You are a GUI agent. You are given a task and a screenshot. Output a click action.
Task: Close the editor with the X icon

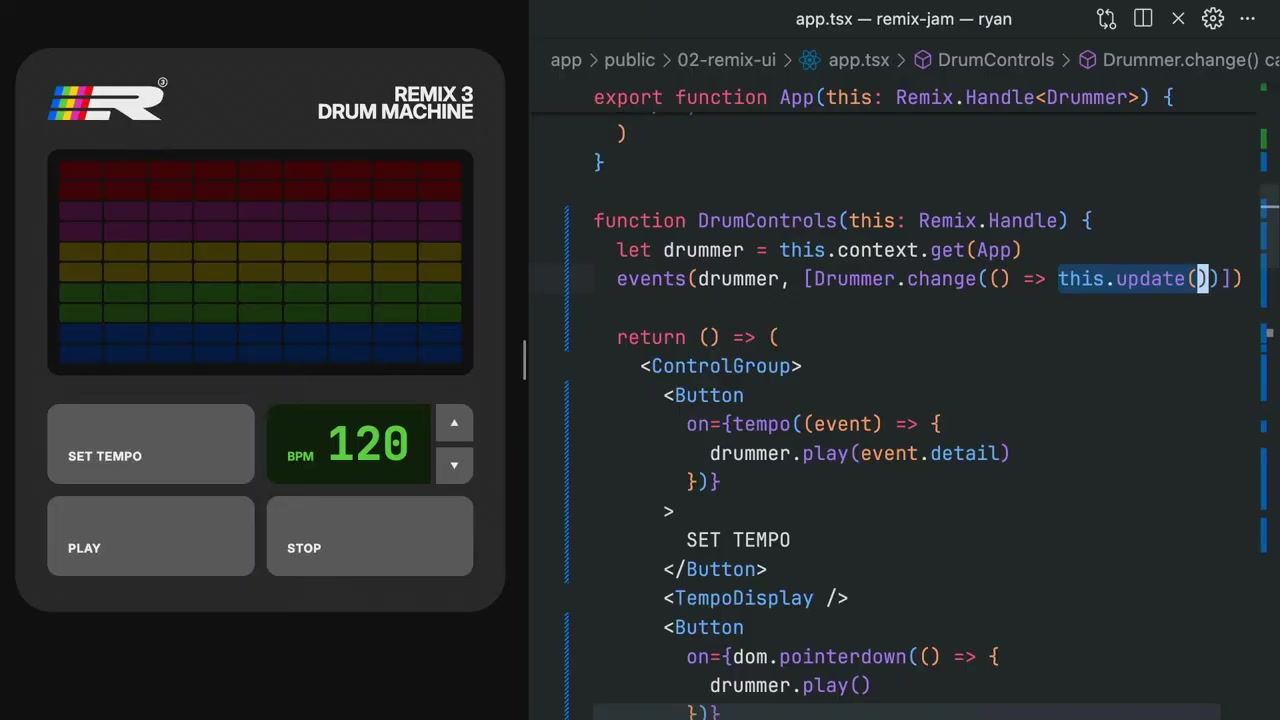coord(1178,19)
